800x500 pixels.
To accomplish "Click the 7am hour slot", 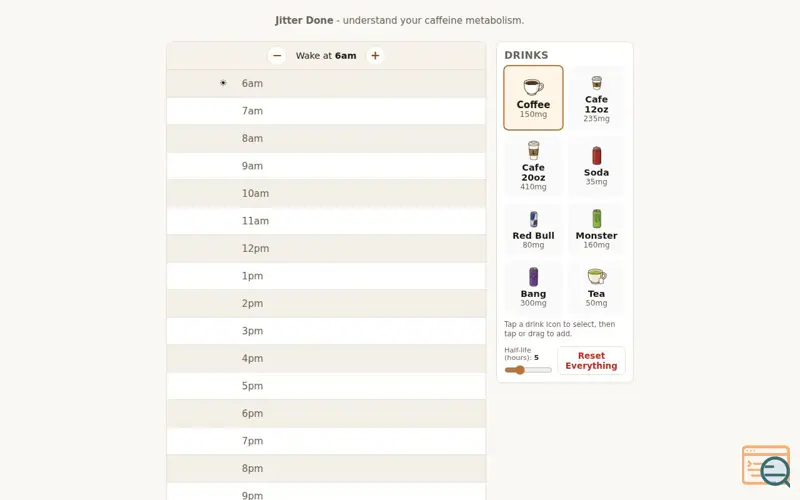I will tap(326, 111).
